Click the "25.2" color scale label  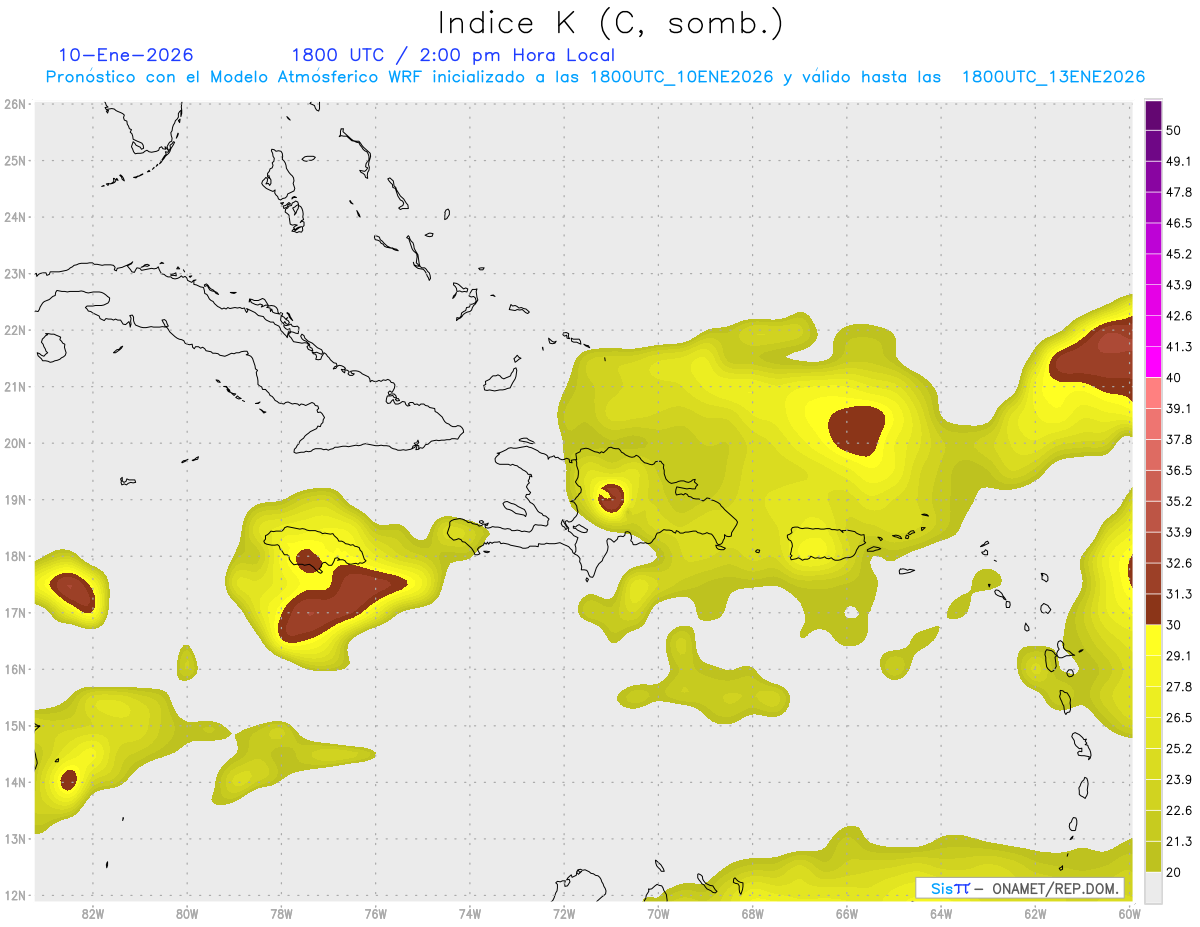[1178, 748]
